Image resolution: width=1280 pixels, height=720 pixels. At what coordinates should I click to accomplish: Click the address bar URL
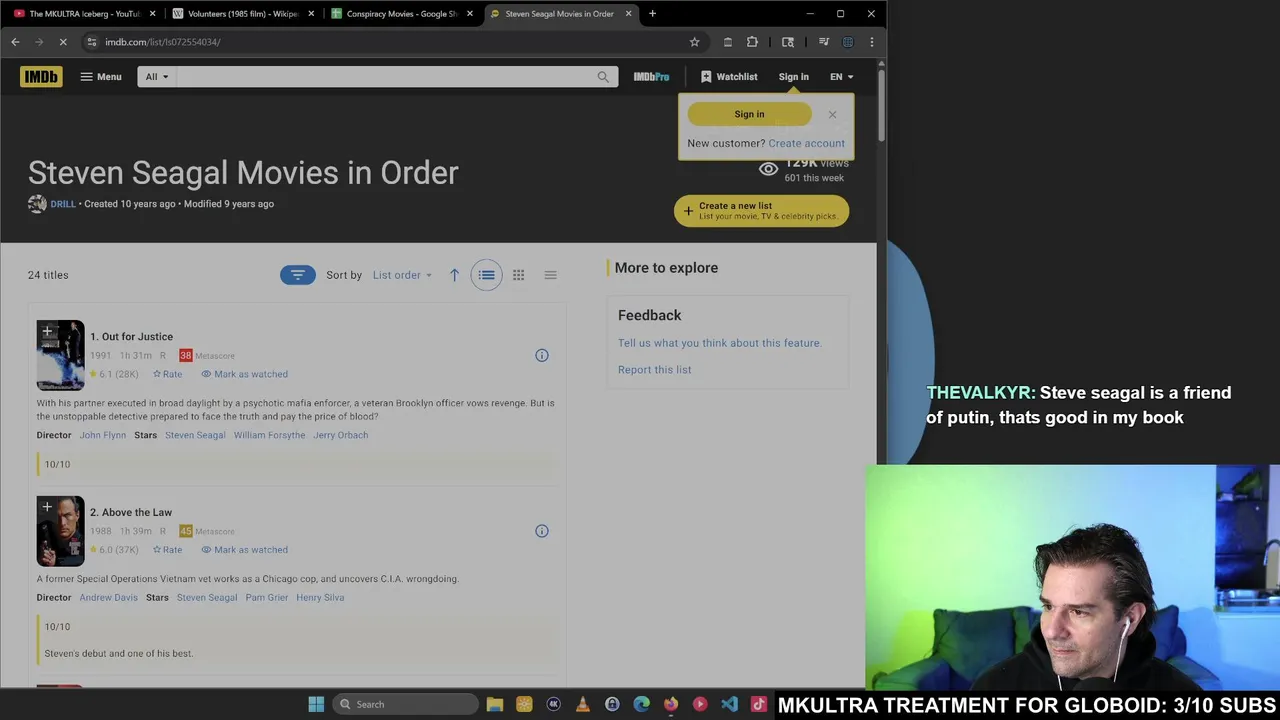pos(163,42)
